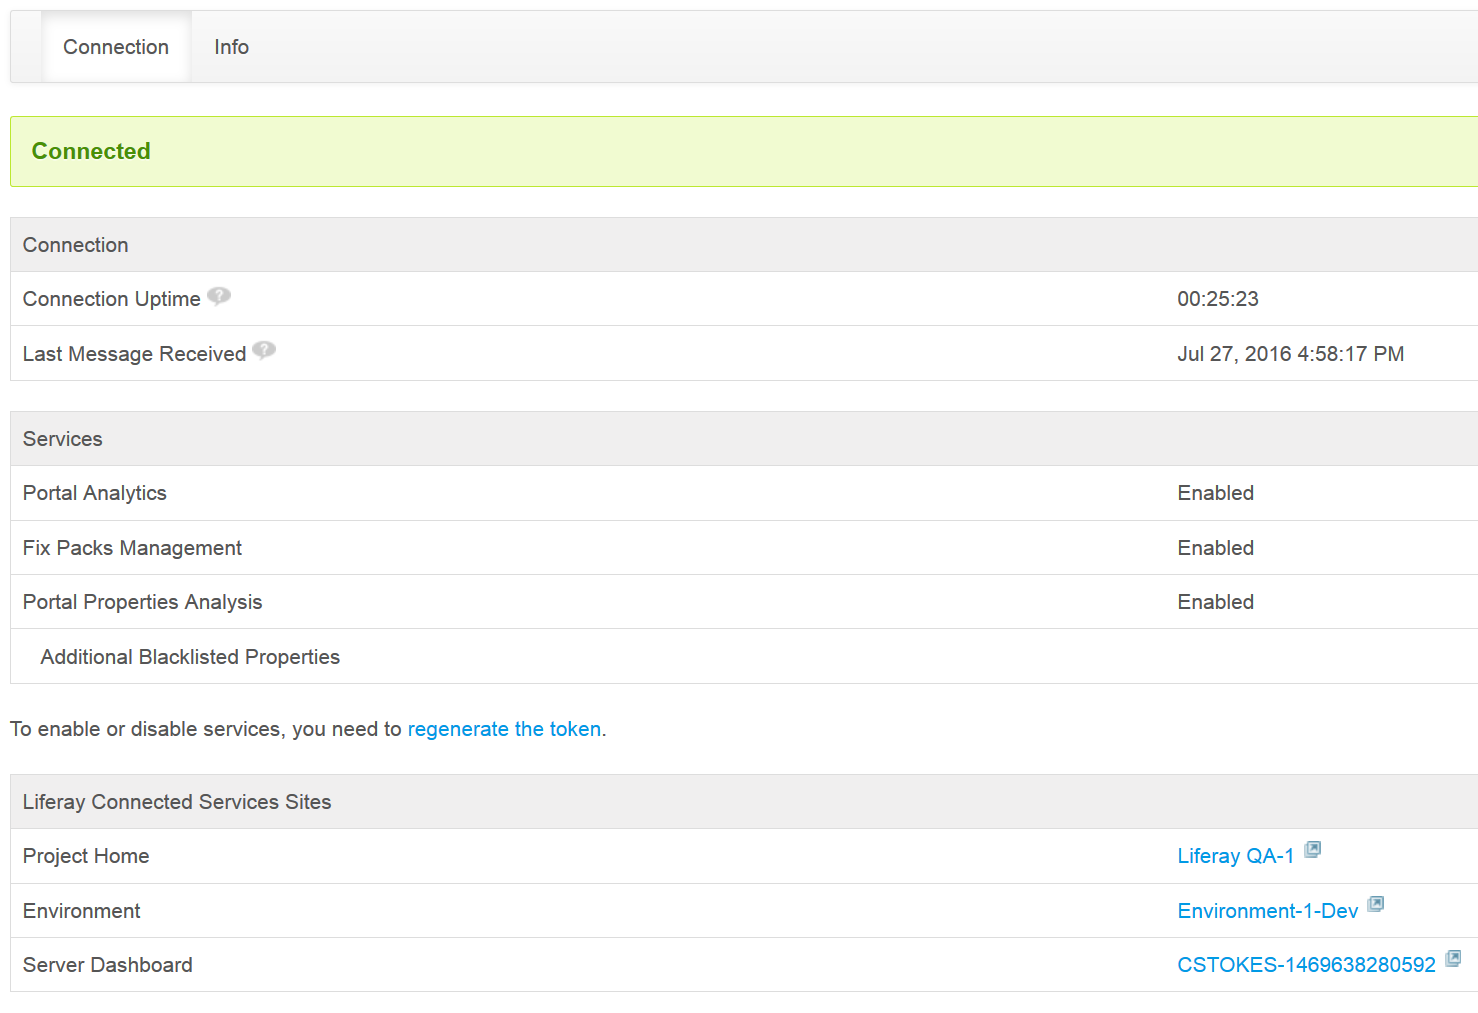Click the Enabled status for Fix Packs Management

click(1215, 548)
